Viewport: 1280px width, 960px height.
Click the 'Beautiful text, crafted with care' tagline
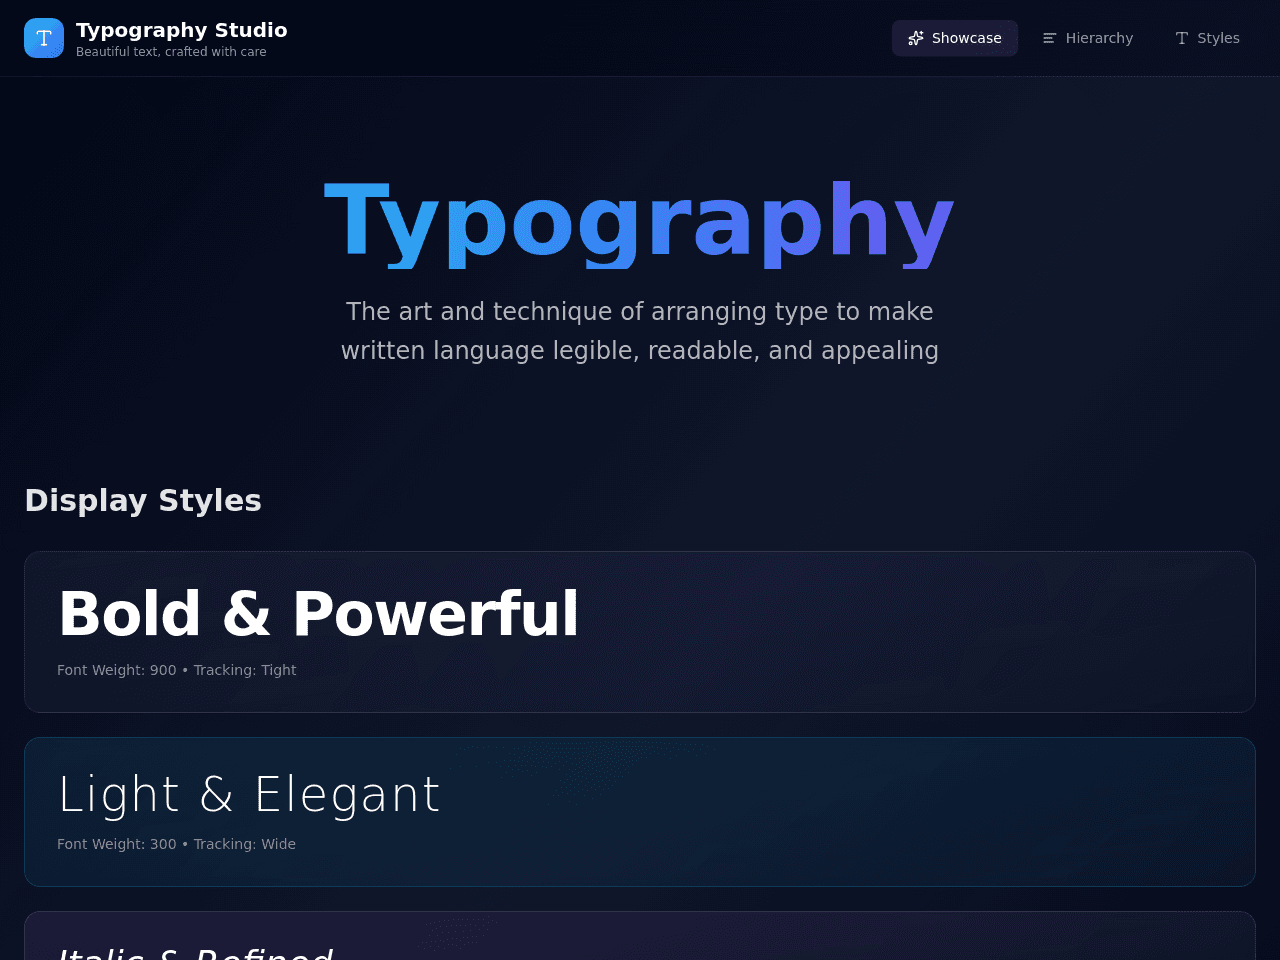pos(171,52)
